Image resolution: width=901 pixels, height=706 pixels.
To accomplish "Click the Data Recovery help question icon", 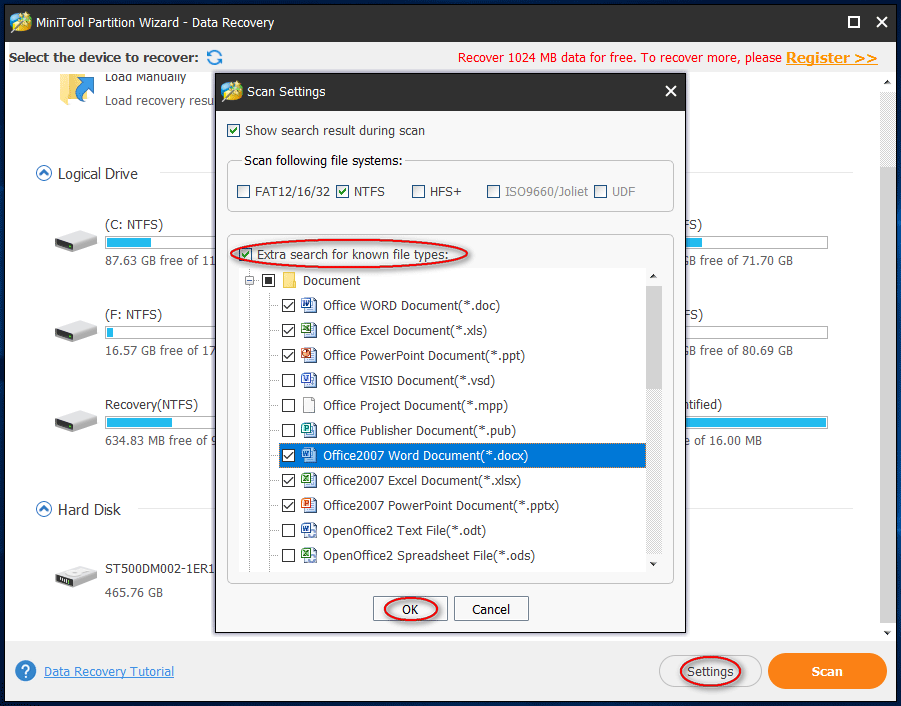I will coord(25,670).
